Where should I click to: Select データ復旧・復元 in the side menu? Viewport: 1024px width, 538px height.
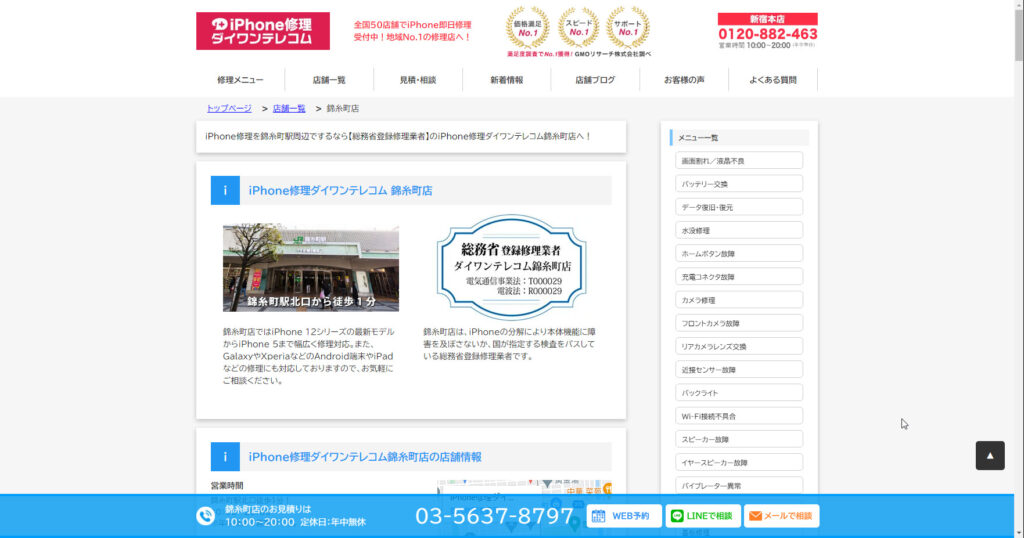[x=739, y=207]
